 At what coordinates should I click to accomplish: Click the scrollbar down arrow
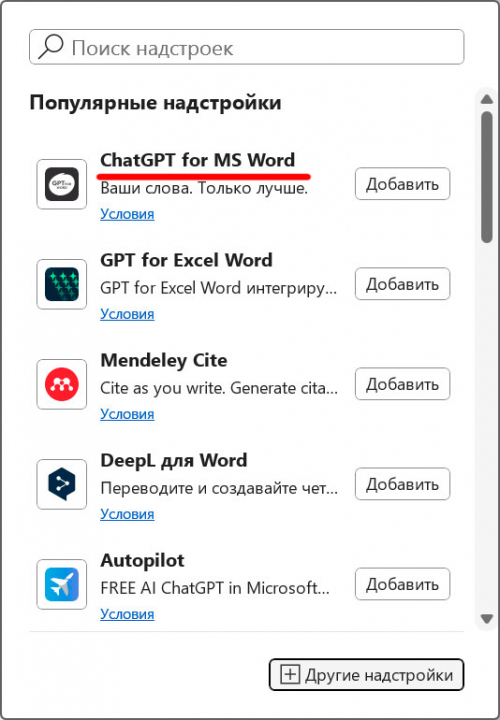pyautogui.click(x=487, y=619)
